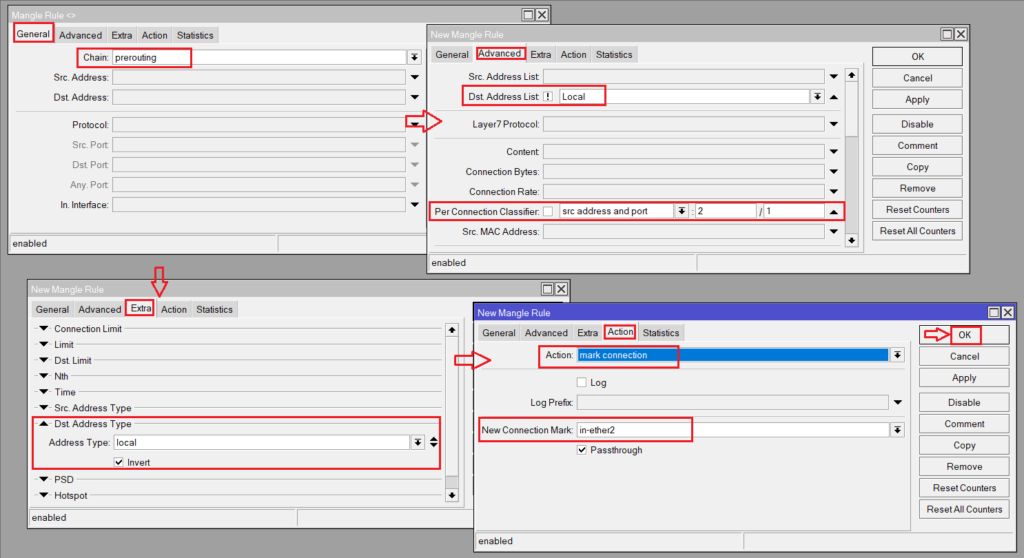
Task: Toggle the Invert checkbox under Address Type
Action: coord(119,462)
